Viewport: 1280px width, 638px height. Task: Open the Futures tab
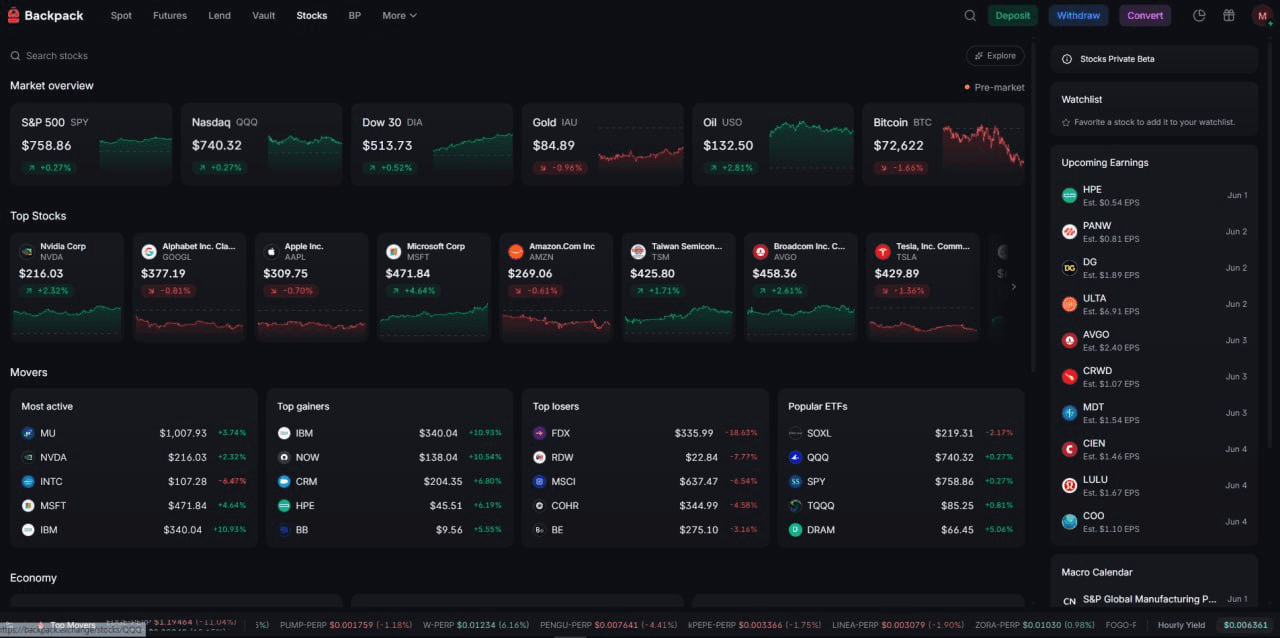(x=170, y=15)
